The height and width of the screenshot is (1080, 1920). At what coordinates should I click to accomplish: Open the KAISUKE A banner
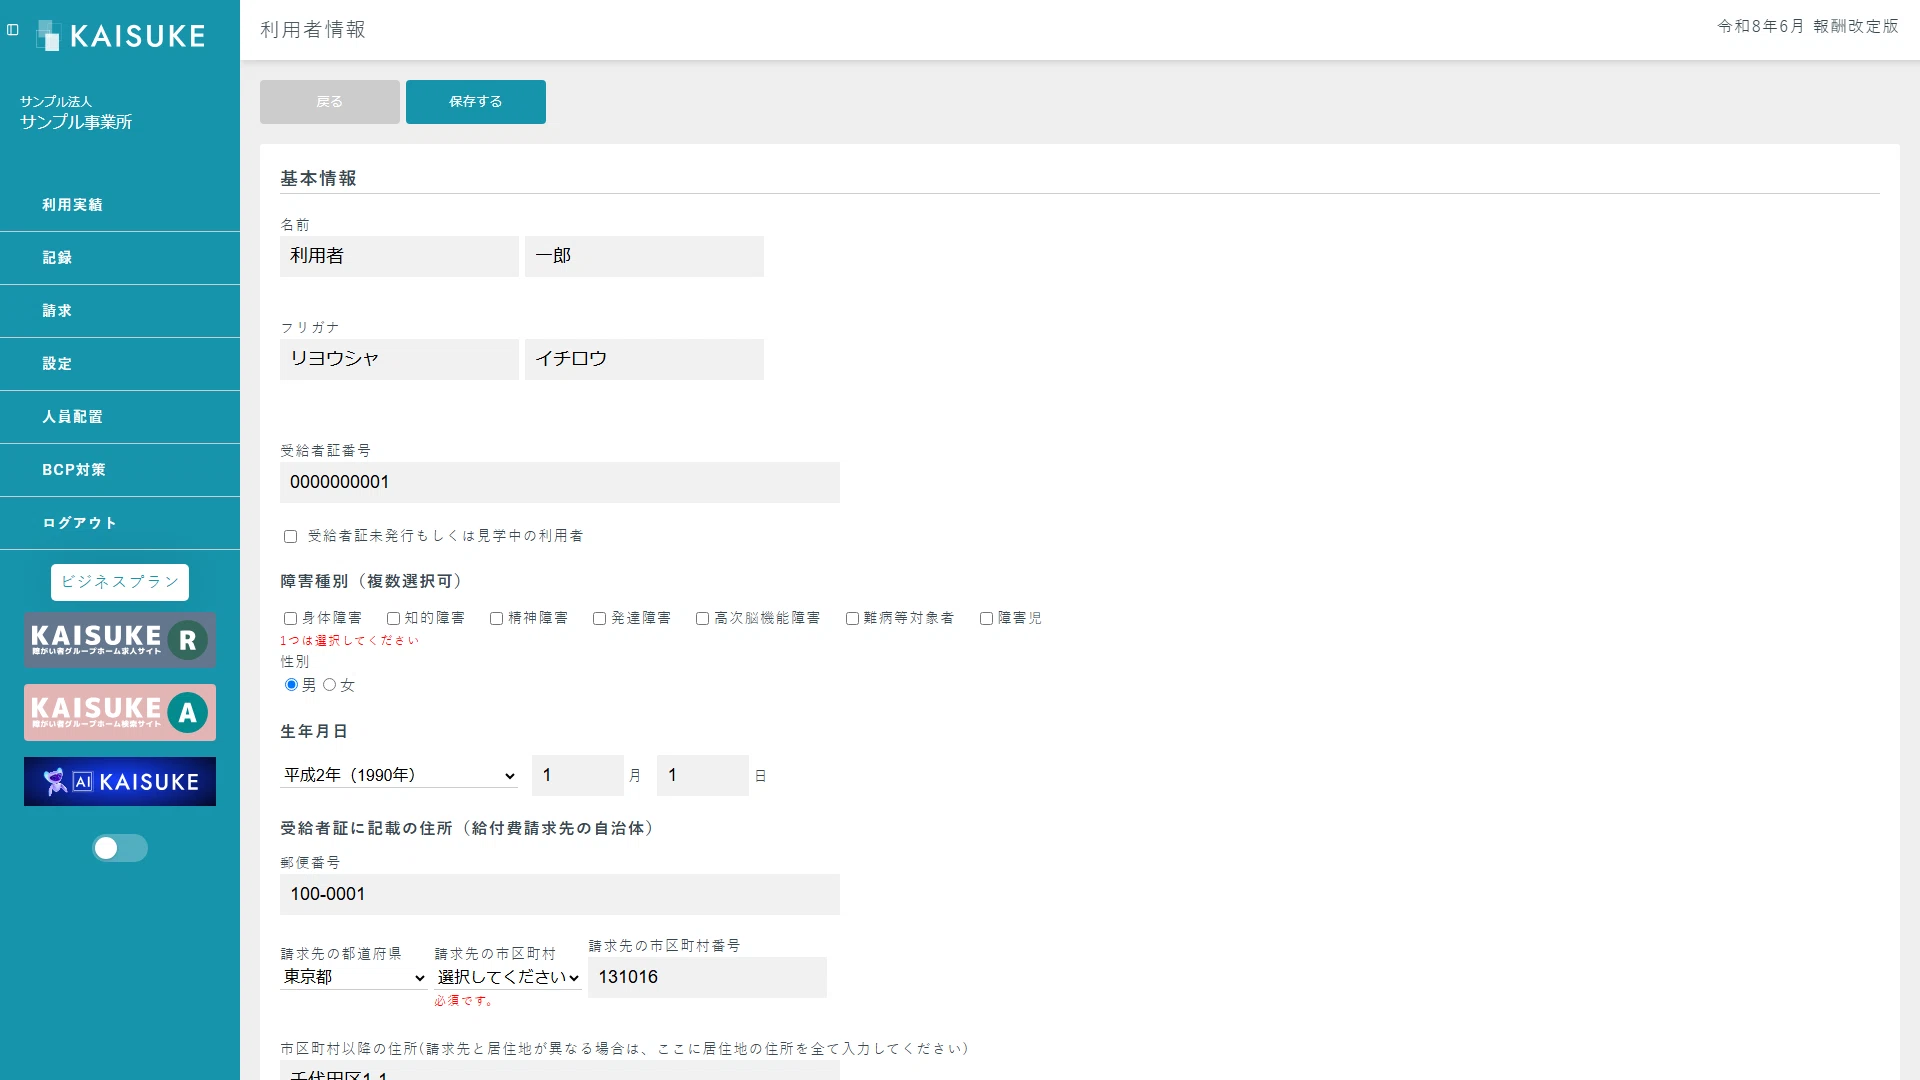120,712
